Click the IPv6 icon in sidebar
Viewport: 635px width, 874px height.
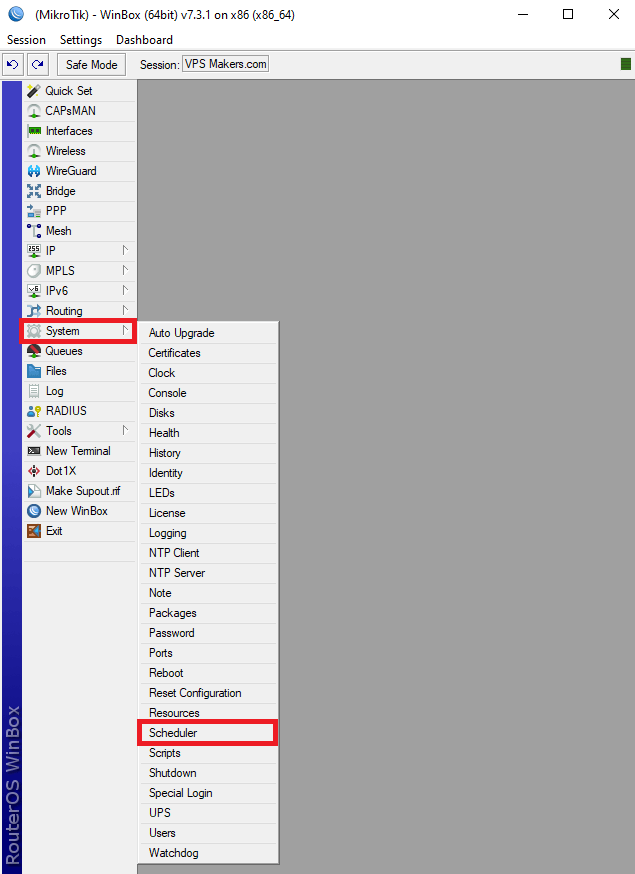34,291
